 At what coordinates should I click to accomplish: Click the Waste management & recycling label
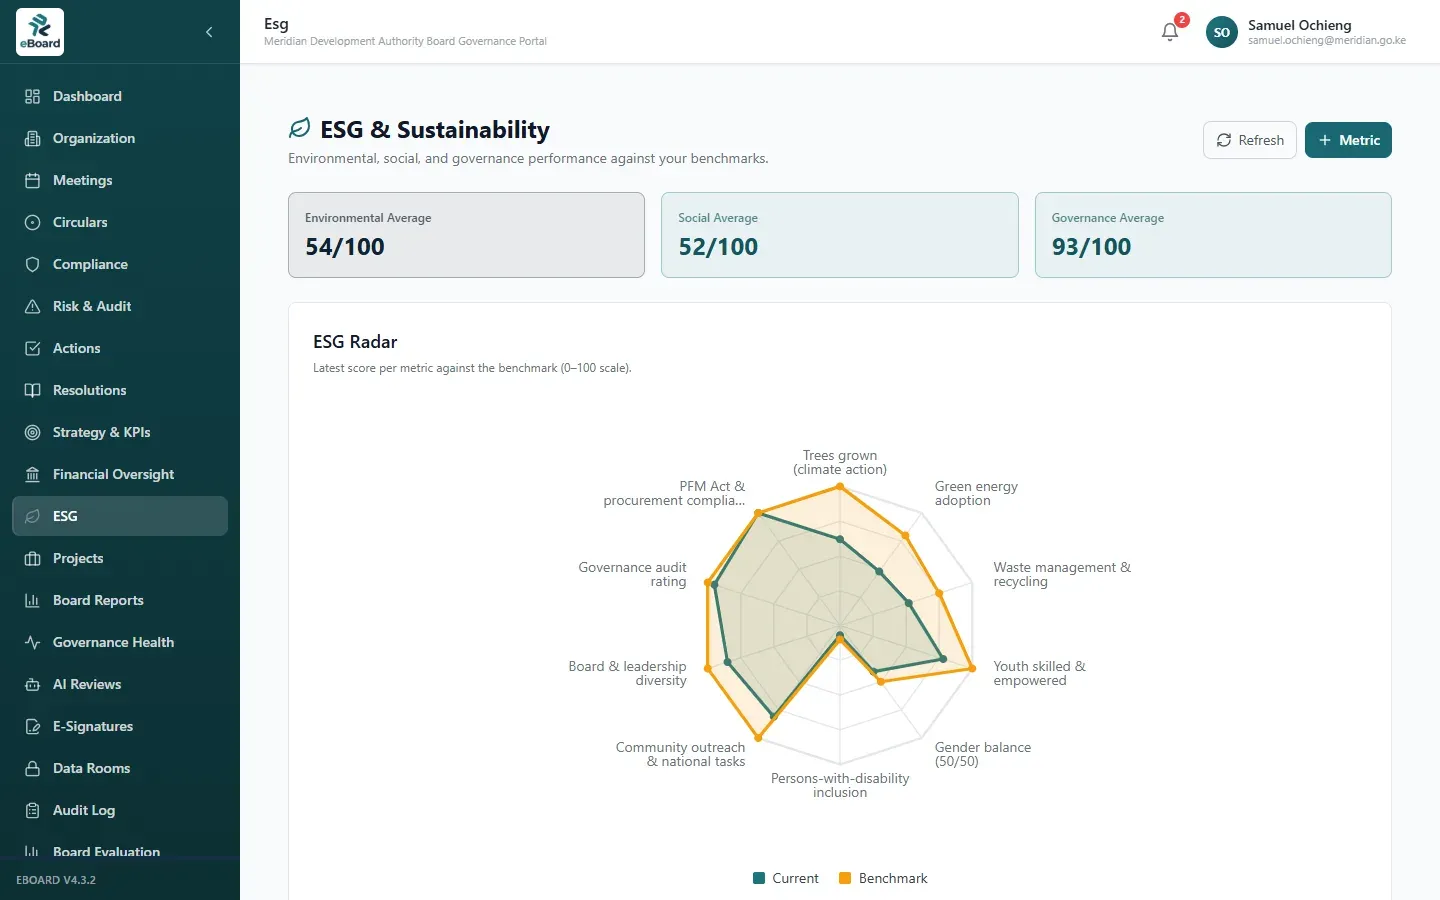(x=1062, y=574)
